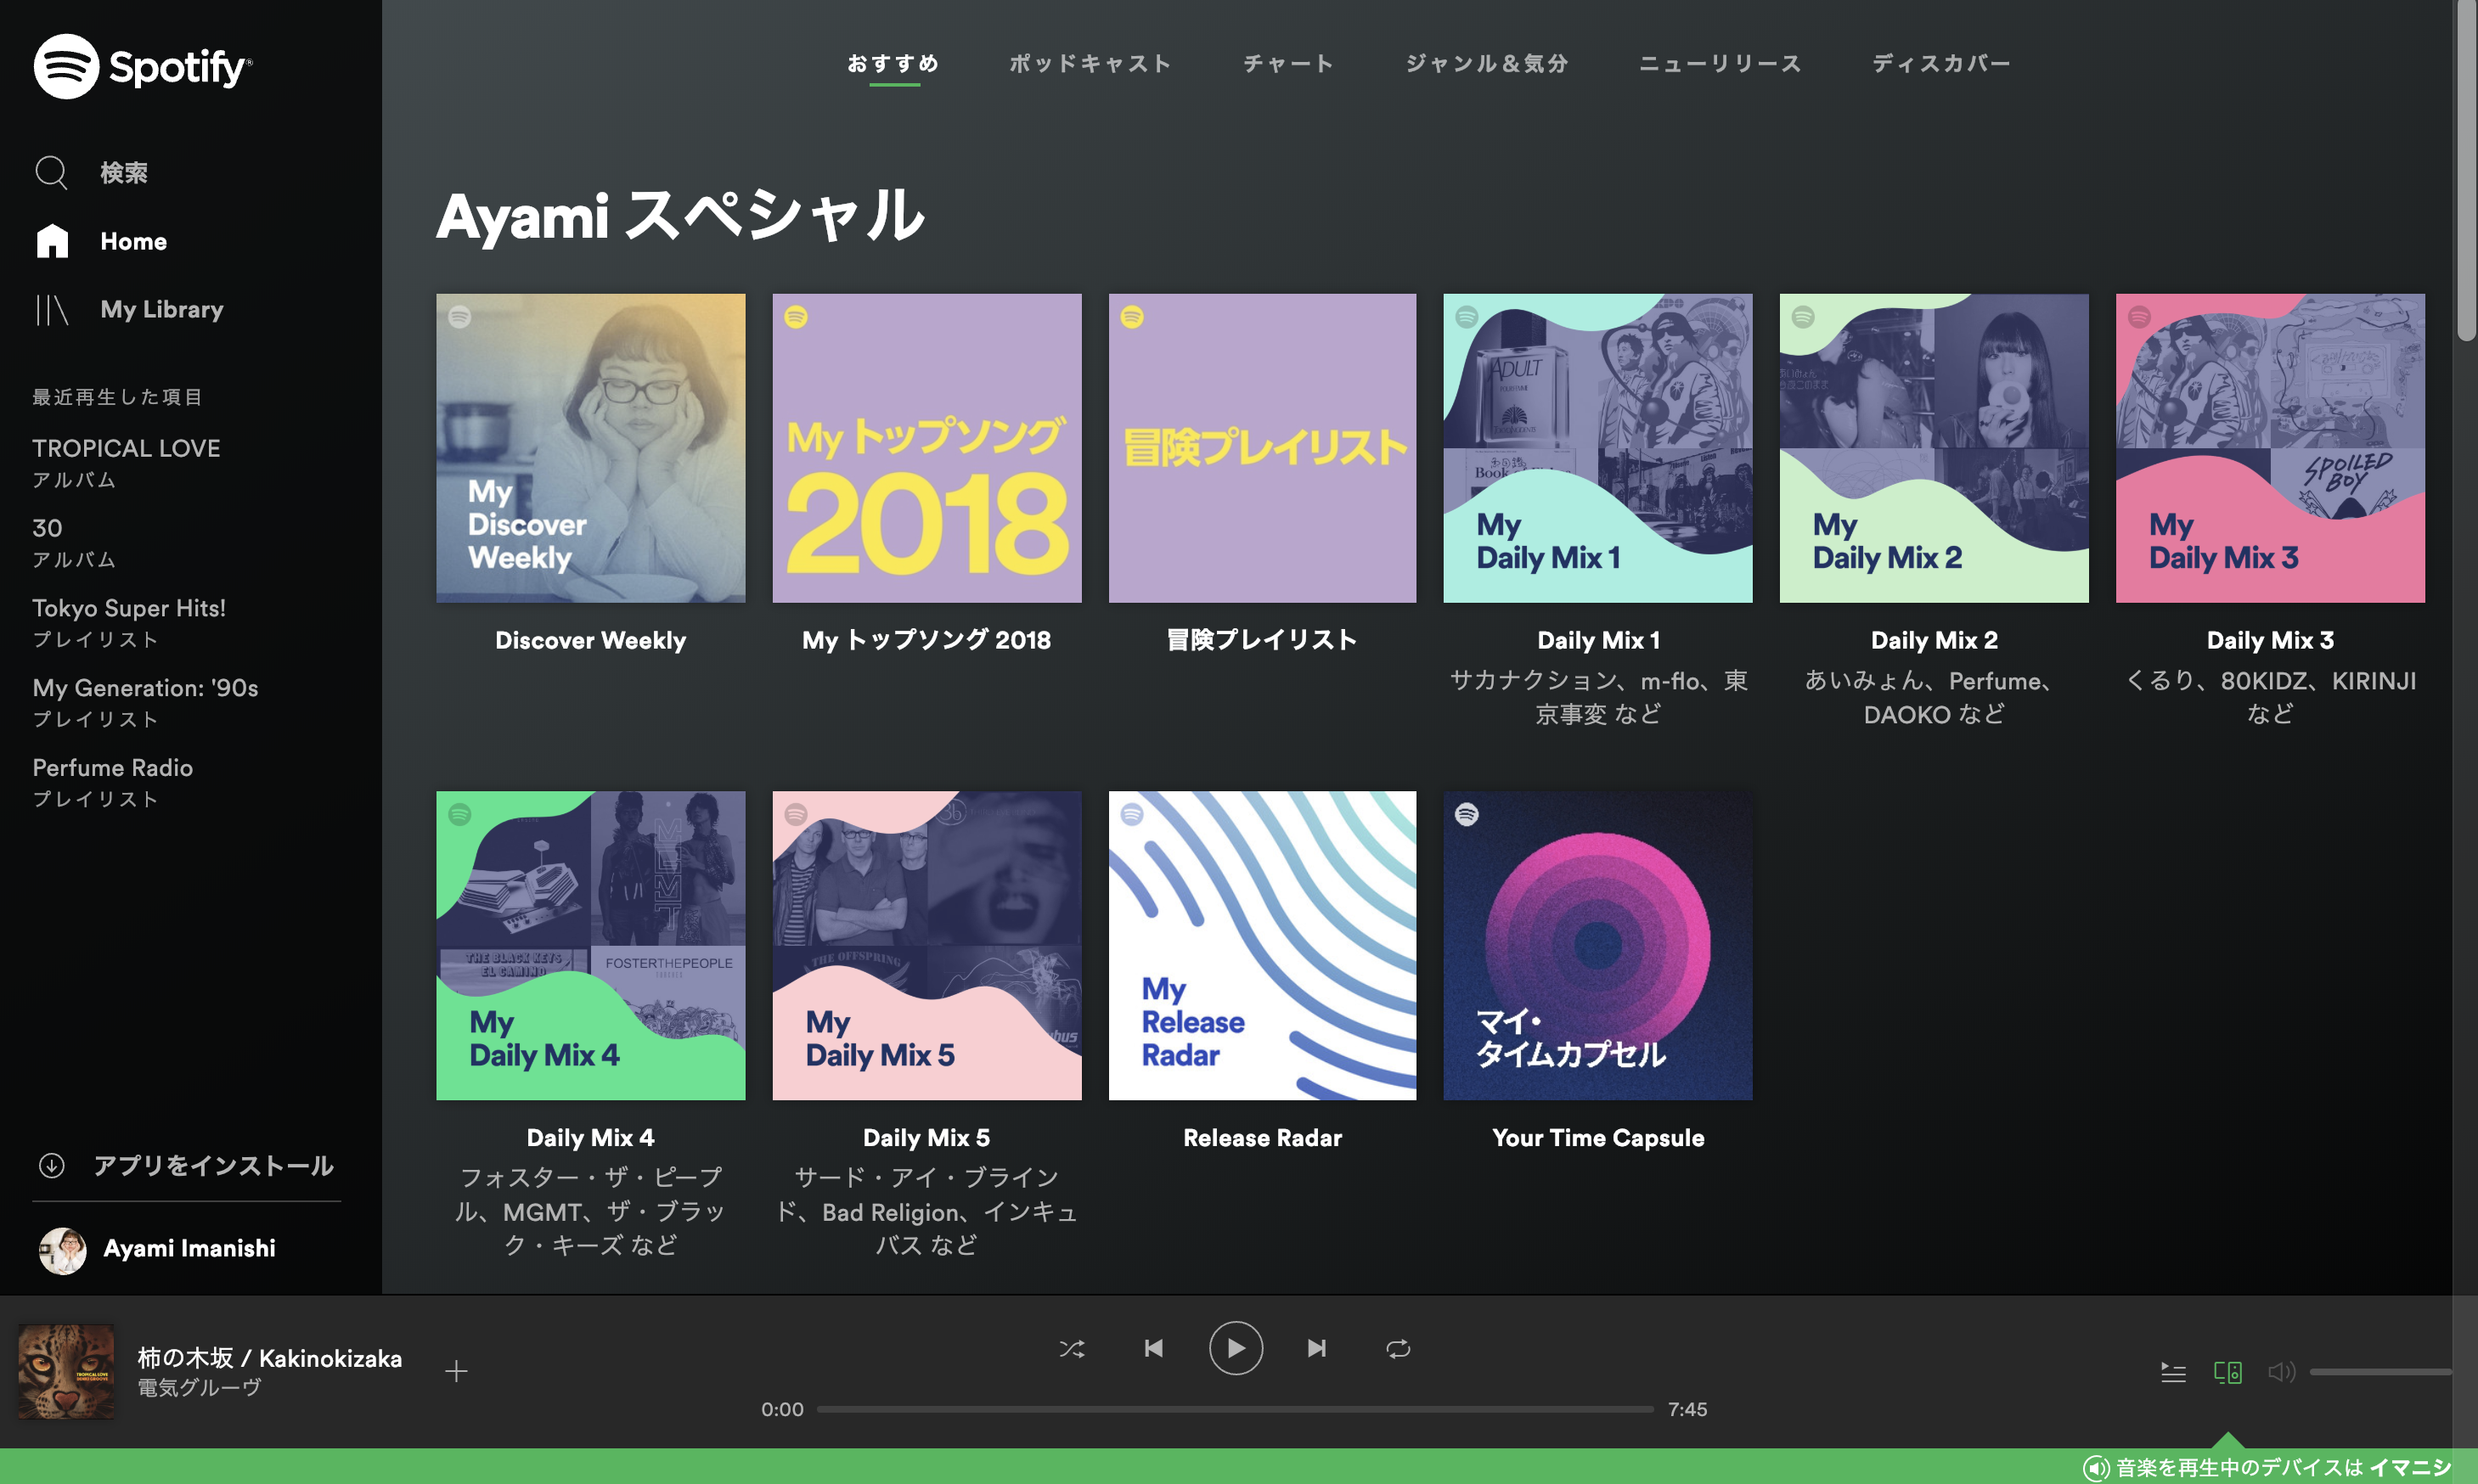This screenshot has height=1484, width=2478.
Task: Click the download icon for app install
Action: pos(52,1165)
